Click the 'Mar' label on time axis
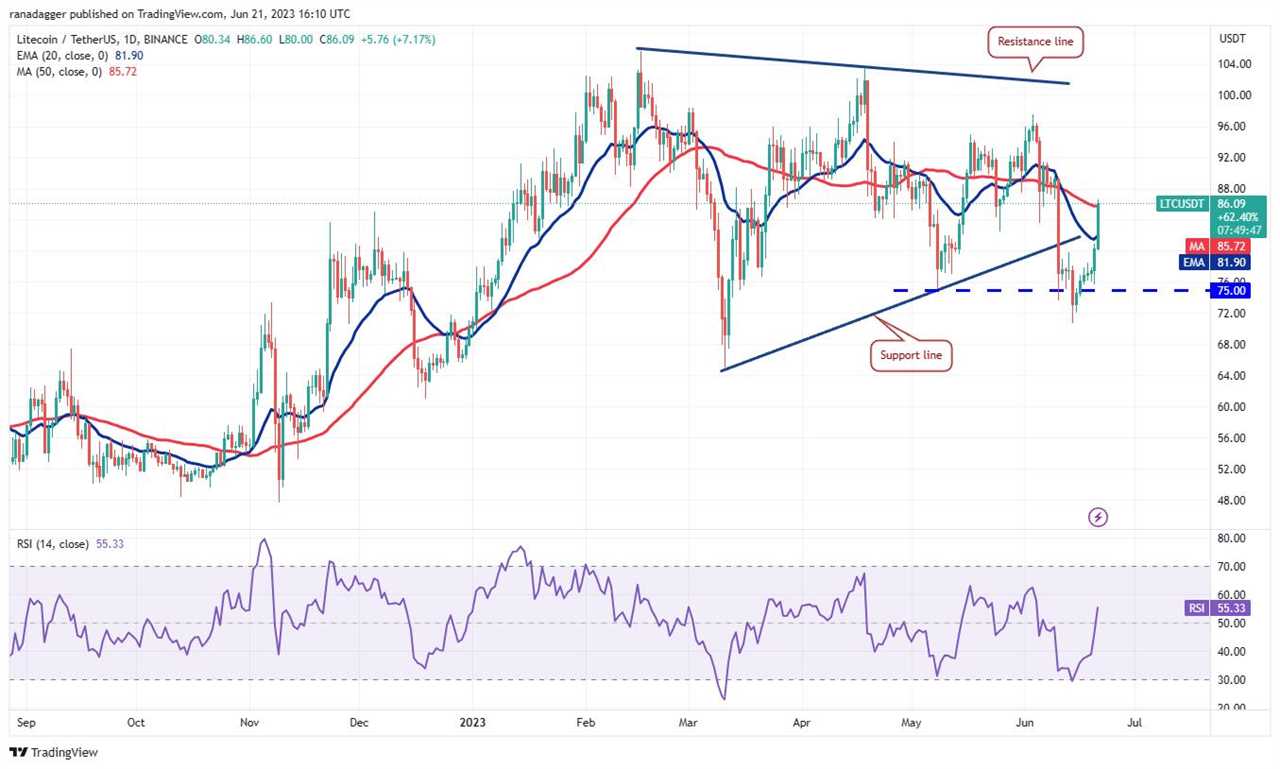The height and width of the screenshot is (769, 1280). [687, 722]
